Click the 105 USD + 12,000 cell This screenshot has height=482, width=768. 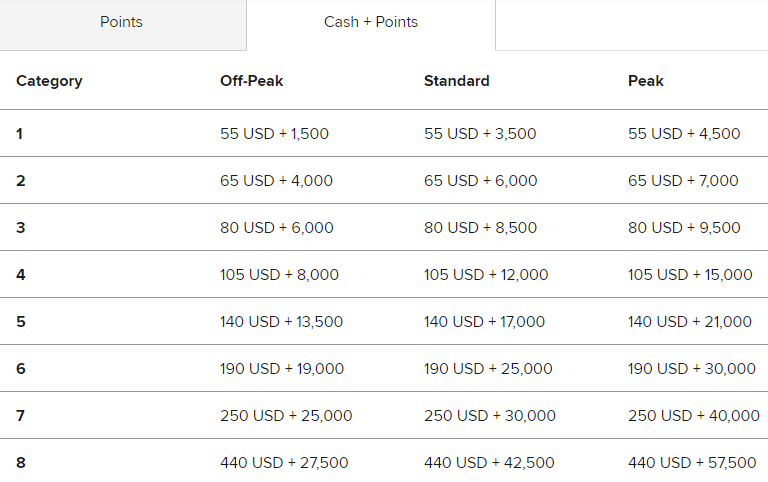click(x=486, y=275)
